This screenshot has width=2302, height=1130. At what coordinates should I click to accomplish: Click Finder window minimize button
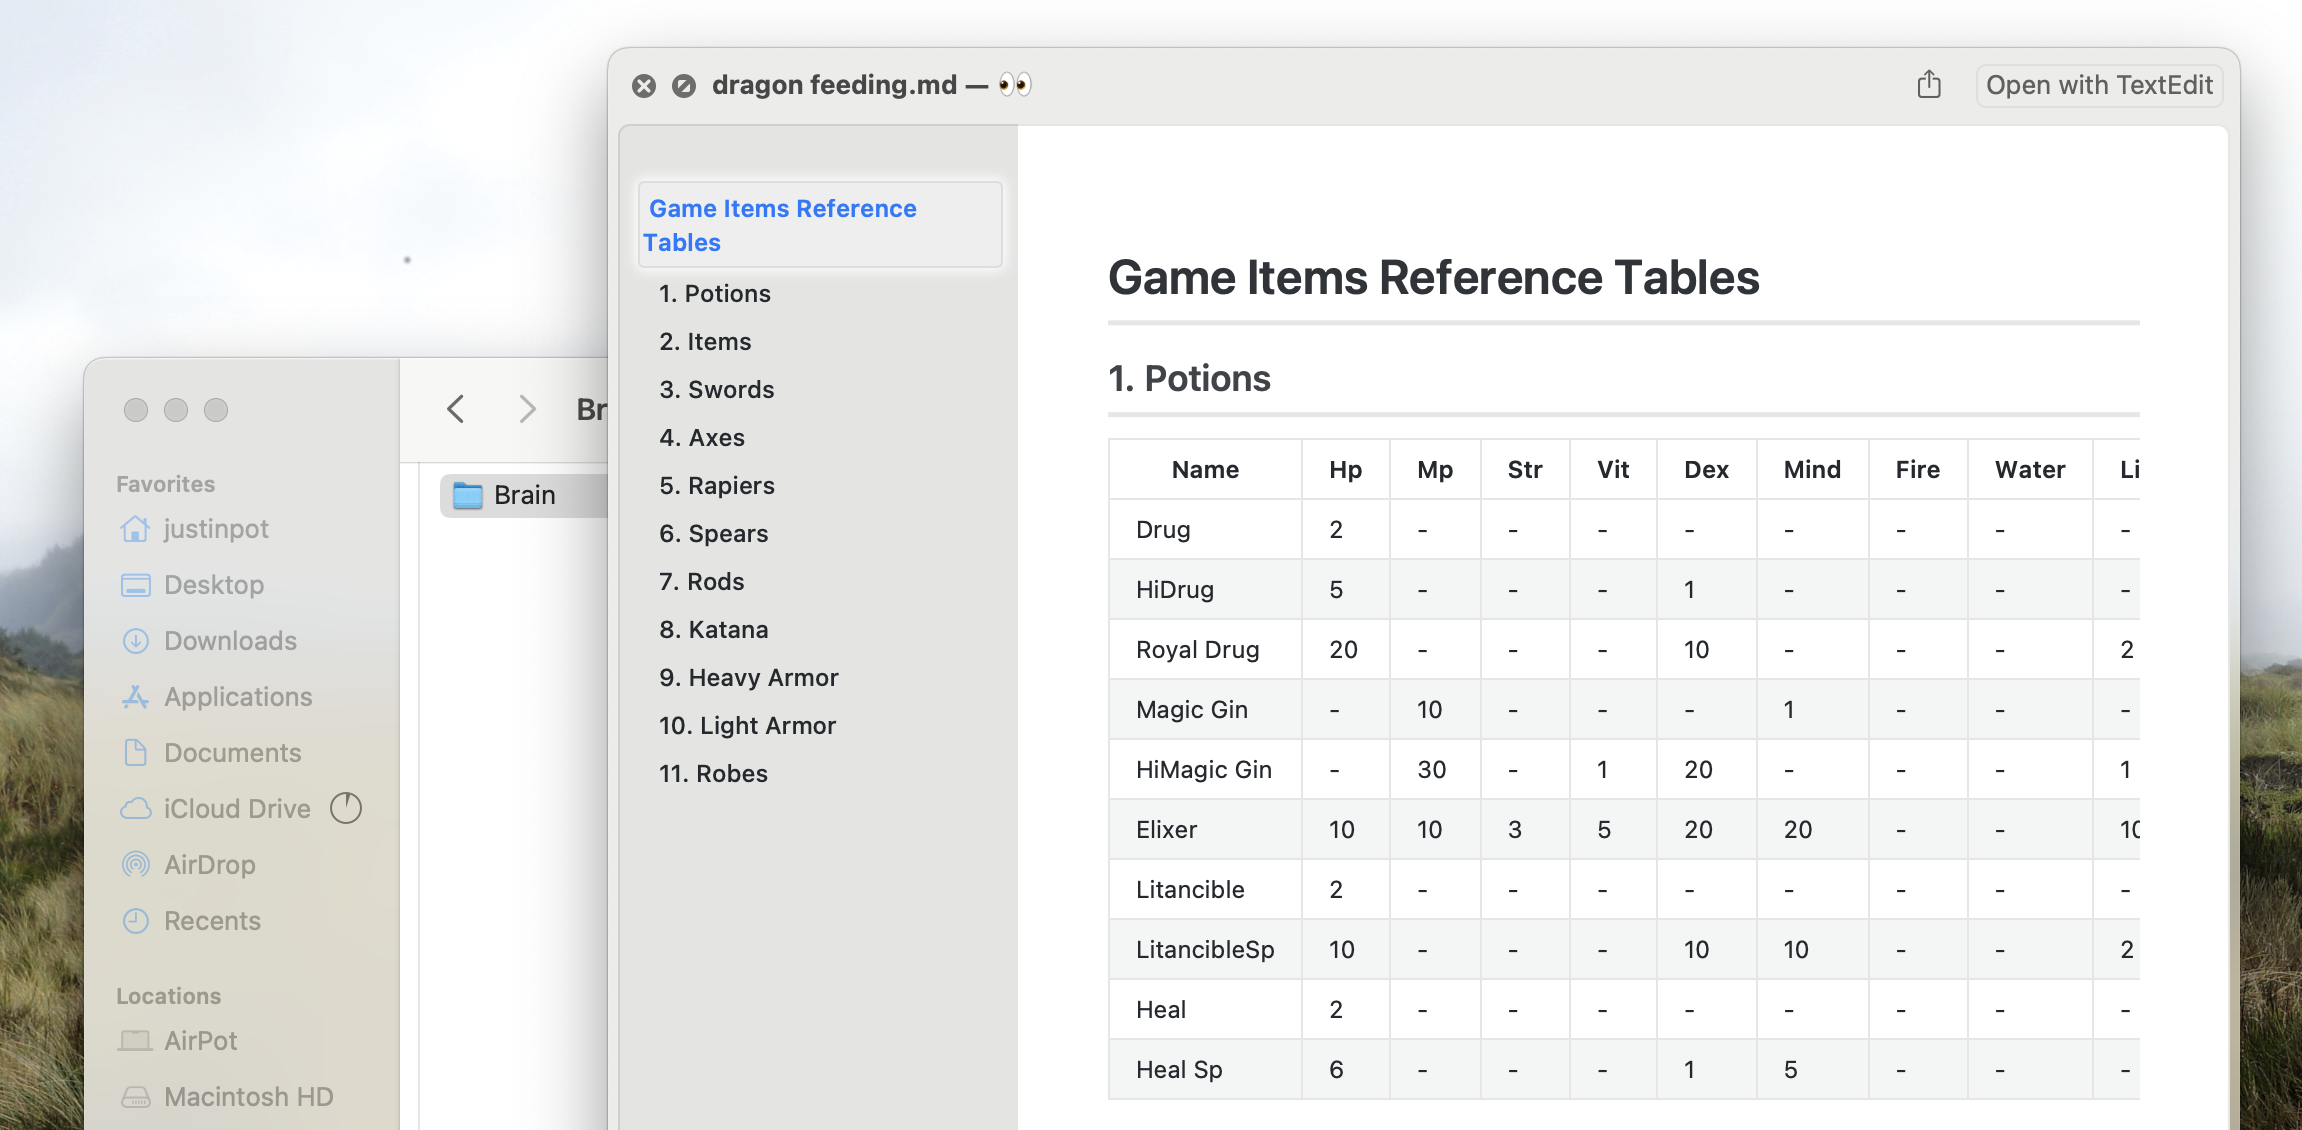(176, 410)
